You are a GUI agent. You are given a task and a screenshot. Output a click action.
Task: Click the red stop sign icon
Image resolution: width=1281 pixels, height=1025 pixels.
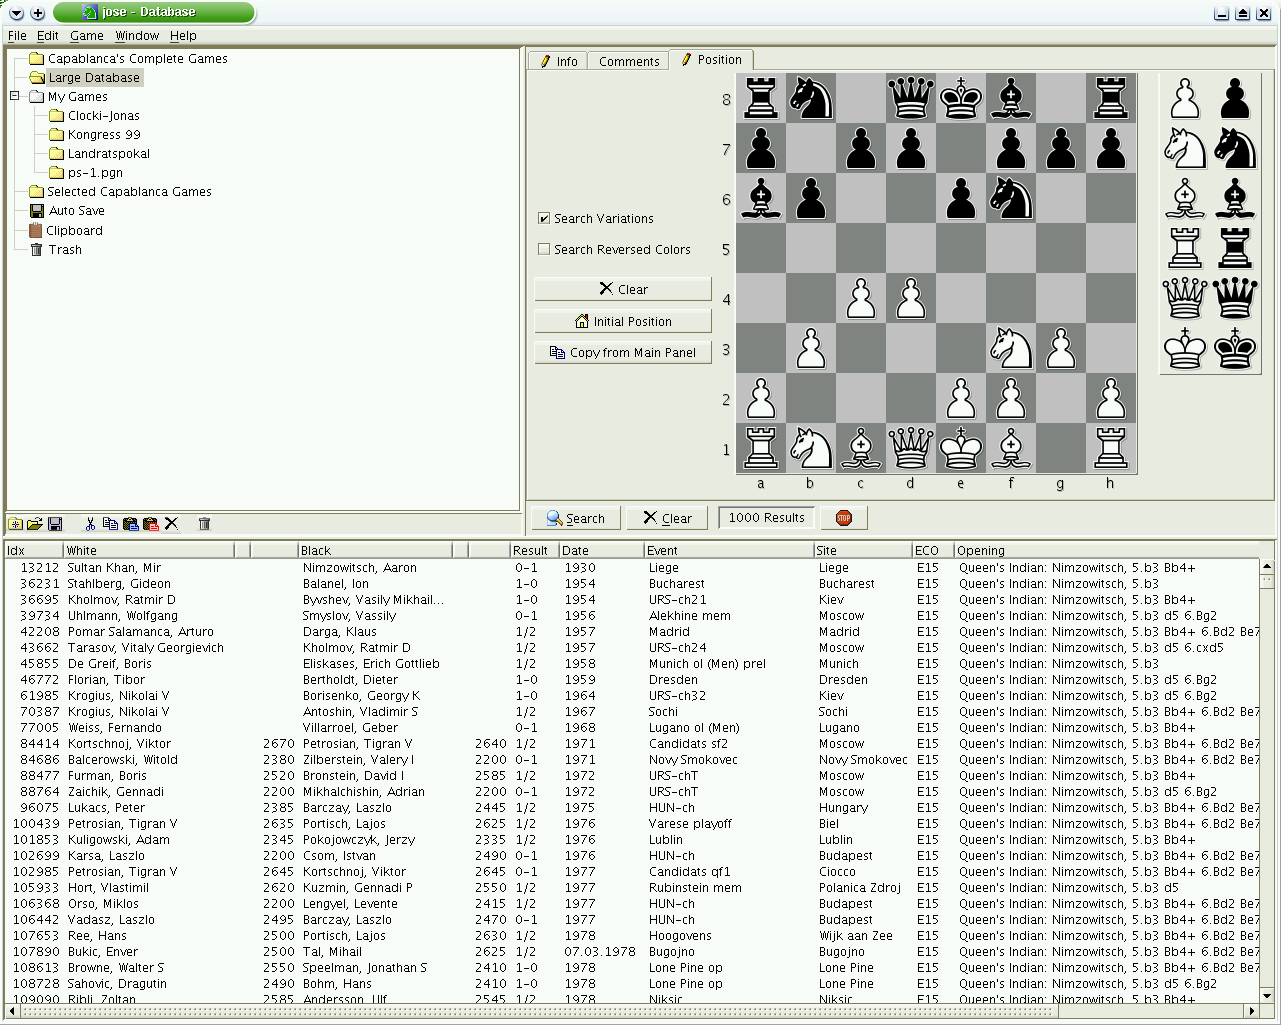point(843,518)
